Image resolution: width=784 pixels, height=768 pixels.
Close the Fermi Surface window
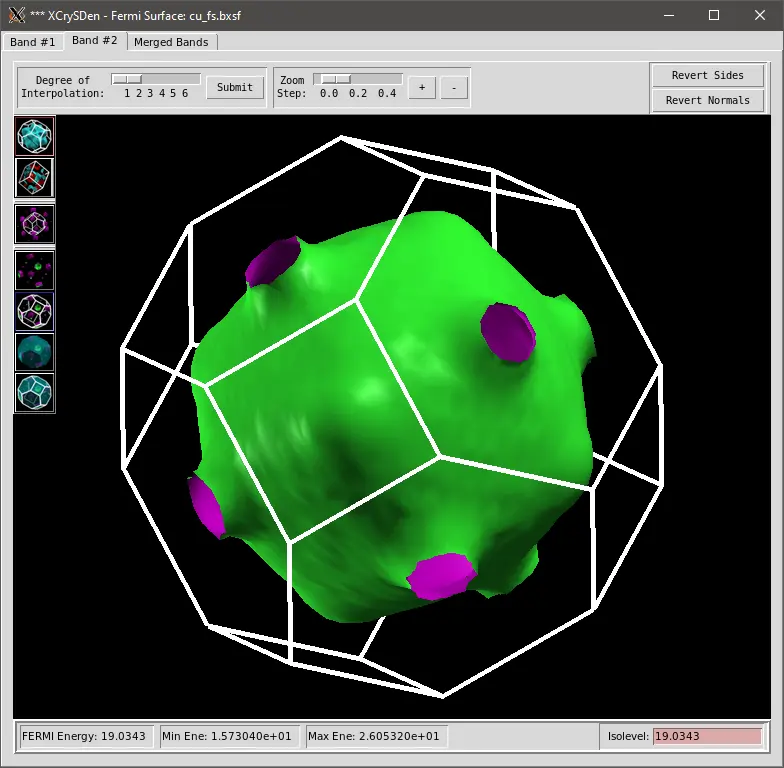click(x=760, y=16)
